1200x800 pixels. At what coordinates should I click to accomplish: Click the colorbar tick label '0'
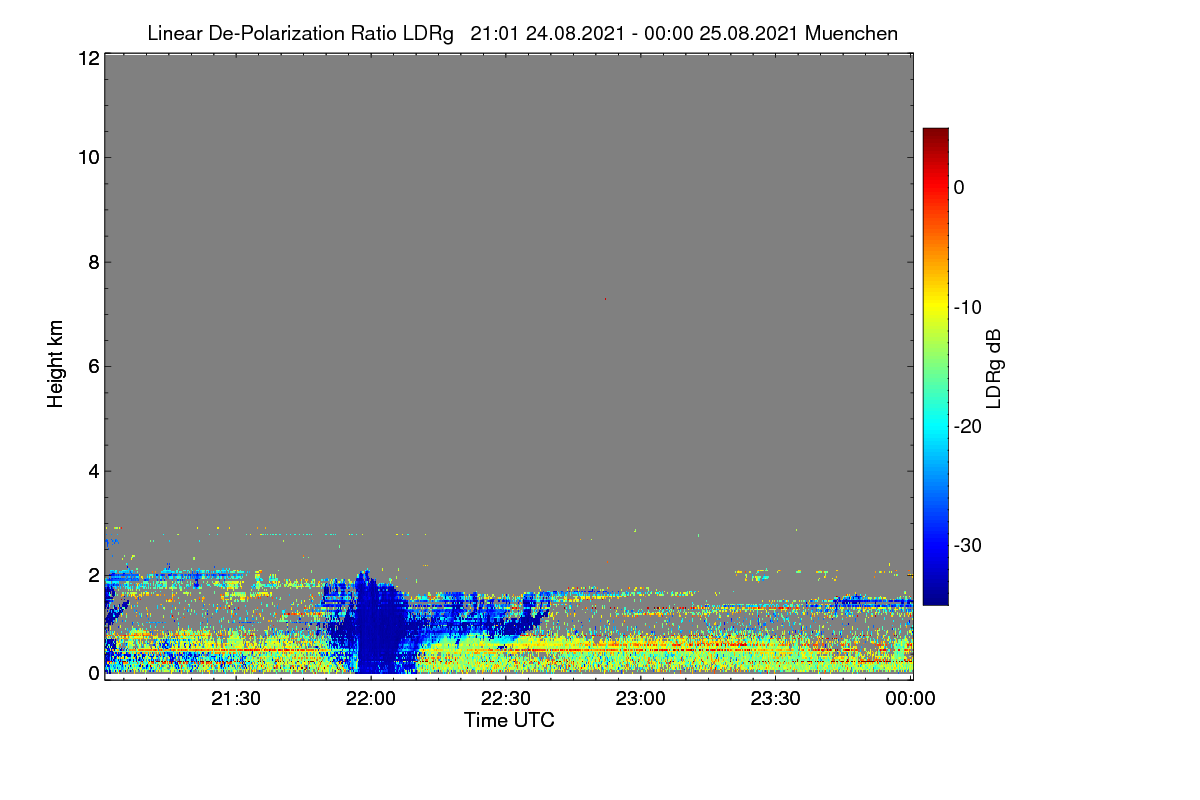coord(959,187)
